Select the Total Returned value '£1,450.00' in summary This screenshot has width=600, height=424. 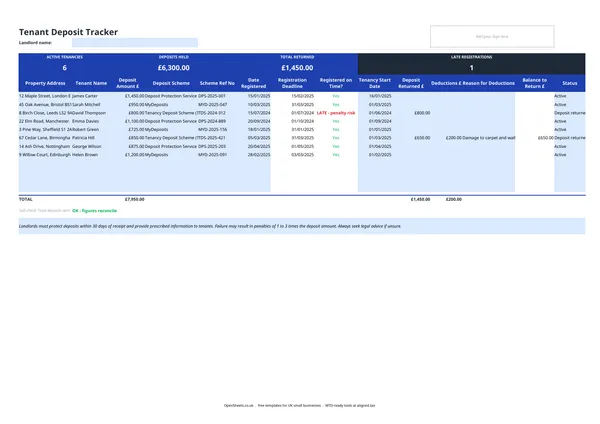pos(297,68)
